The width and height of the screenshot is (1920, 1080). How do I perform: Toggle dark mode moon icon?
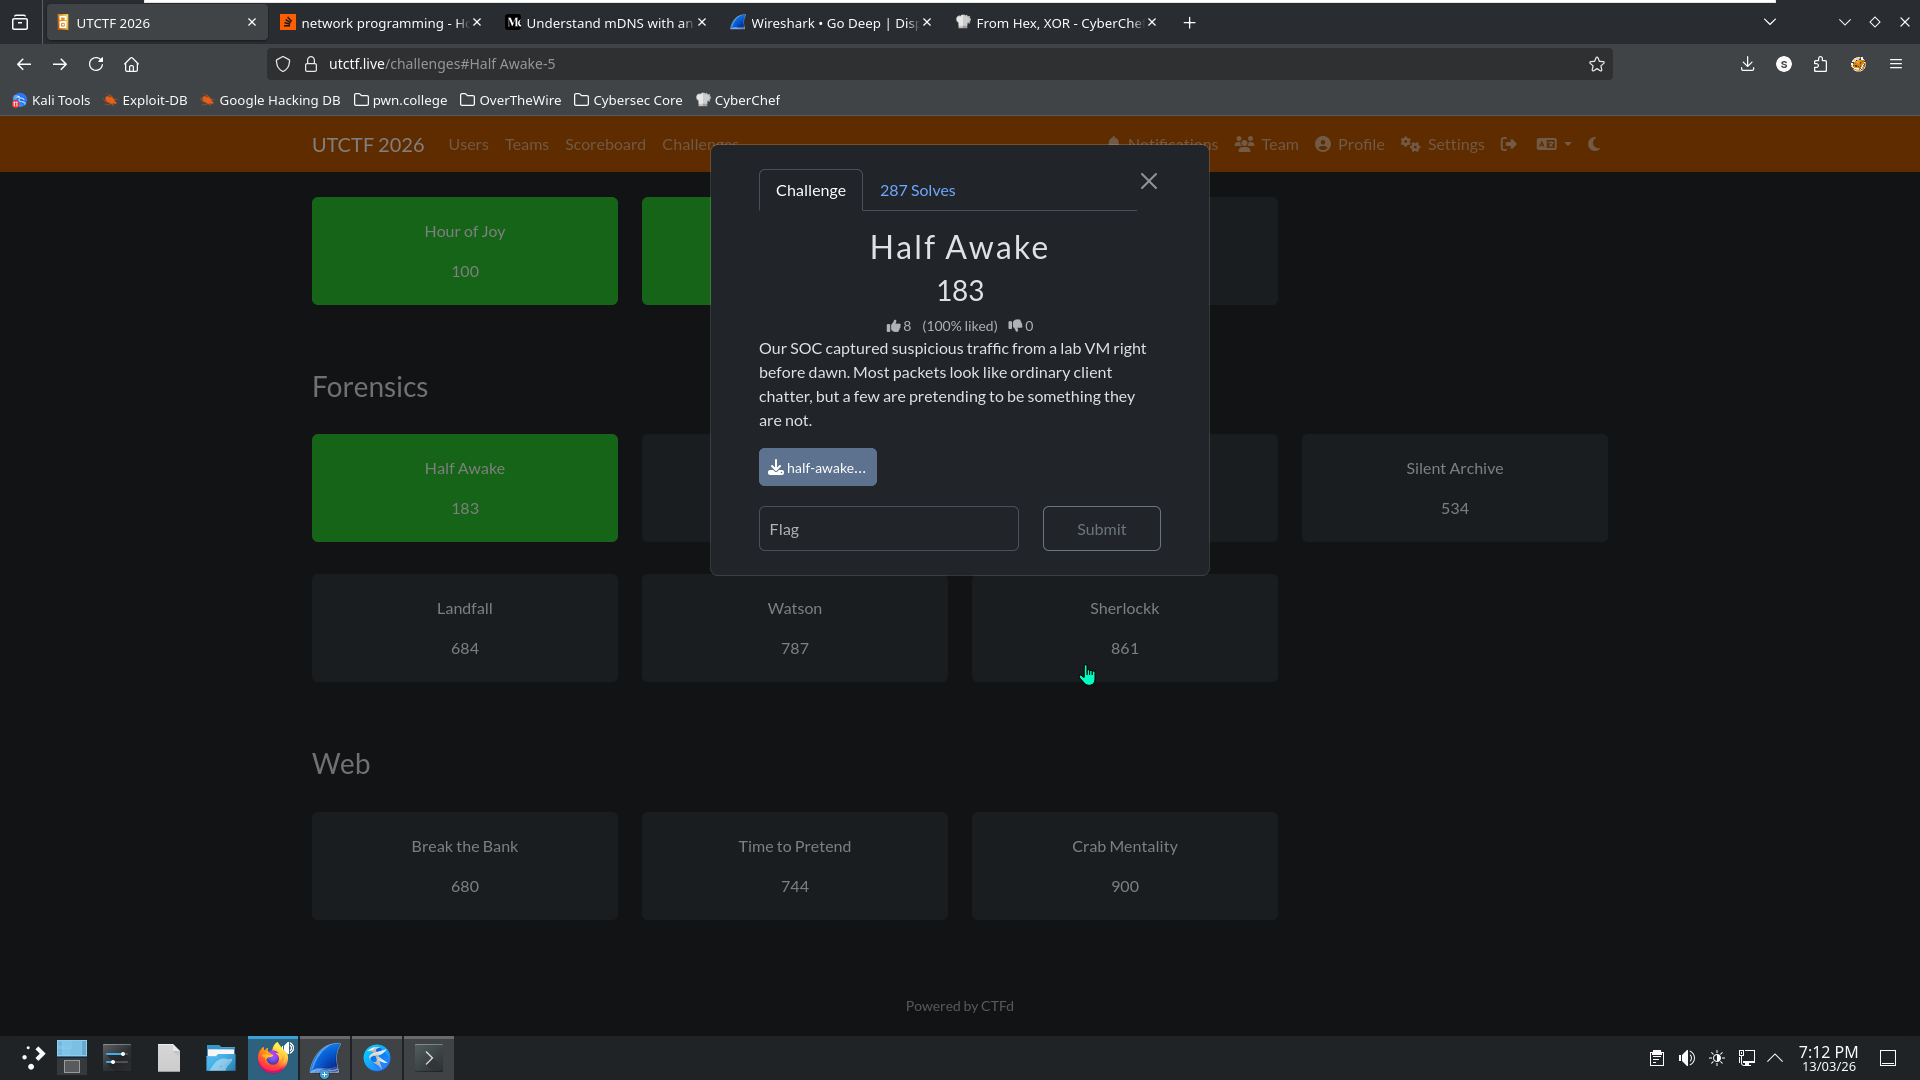coord(1594,144)
